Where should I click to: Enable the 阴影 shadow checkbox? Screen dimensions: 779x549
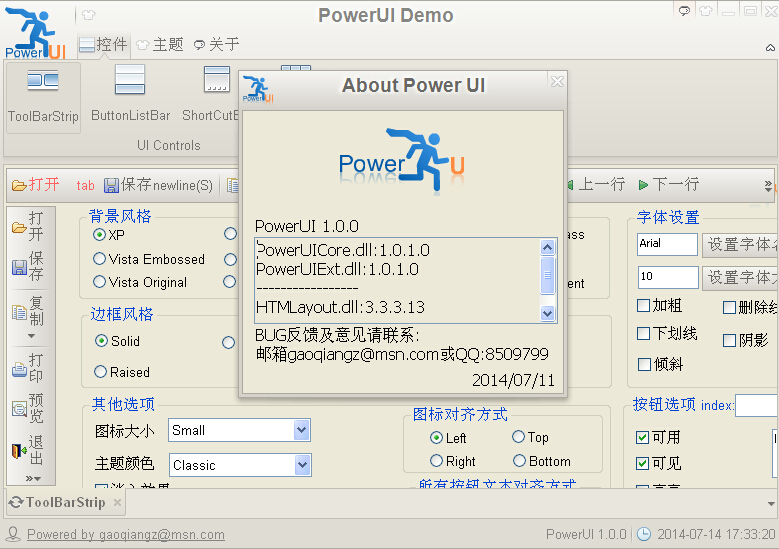(x=729, y=340)
